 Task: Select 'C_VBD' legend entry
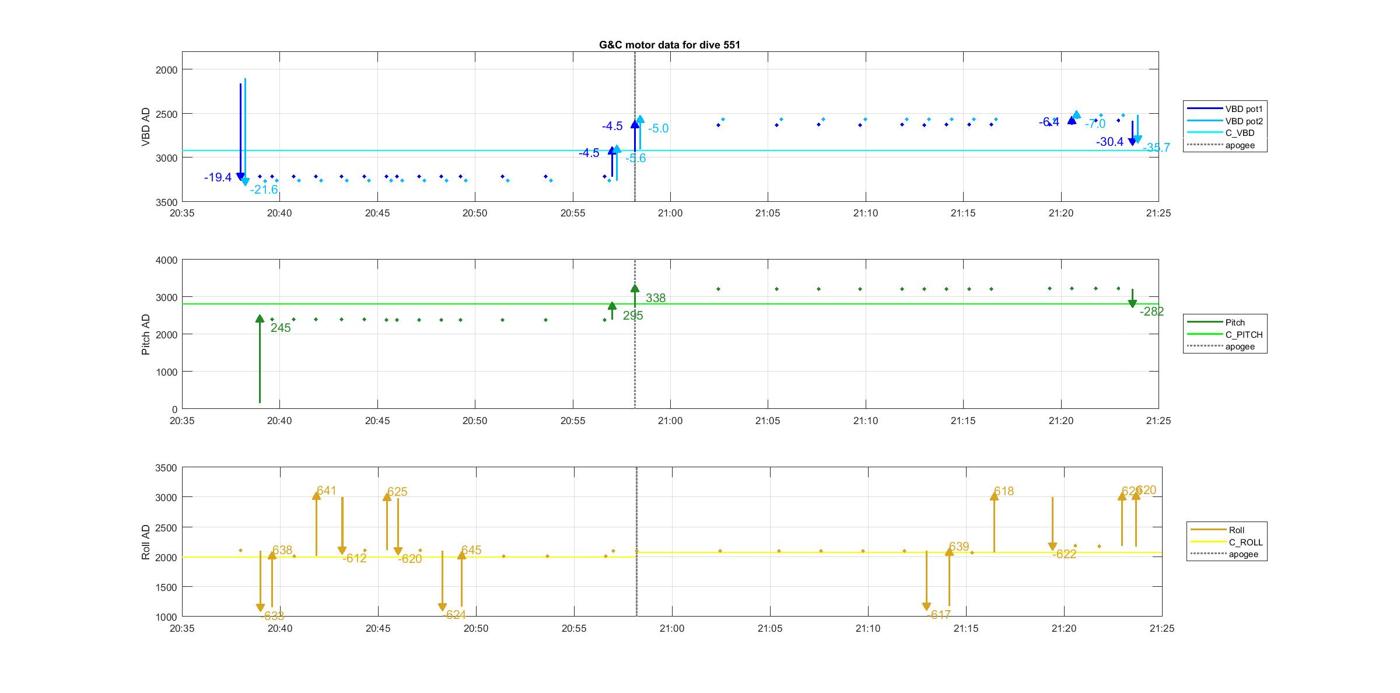[1219, 133]
